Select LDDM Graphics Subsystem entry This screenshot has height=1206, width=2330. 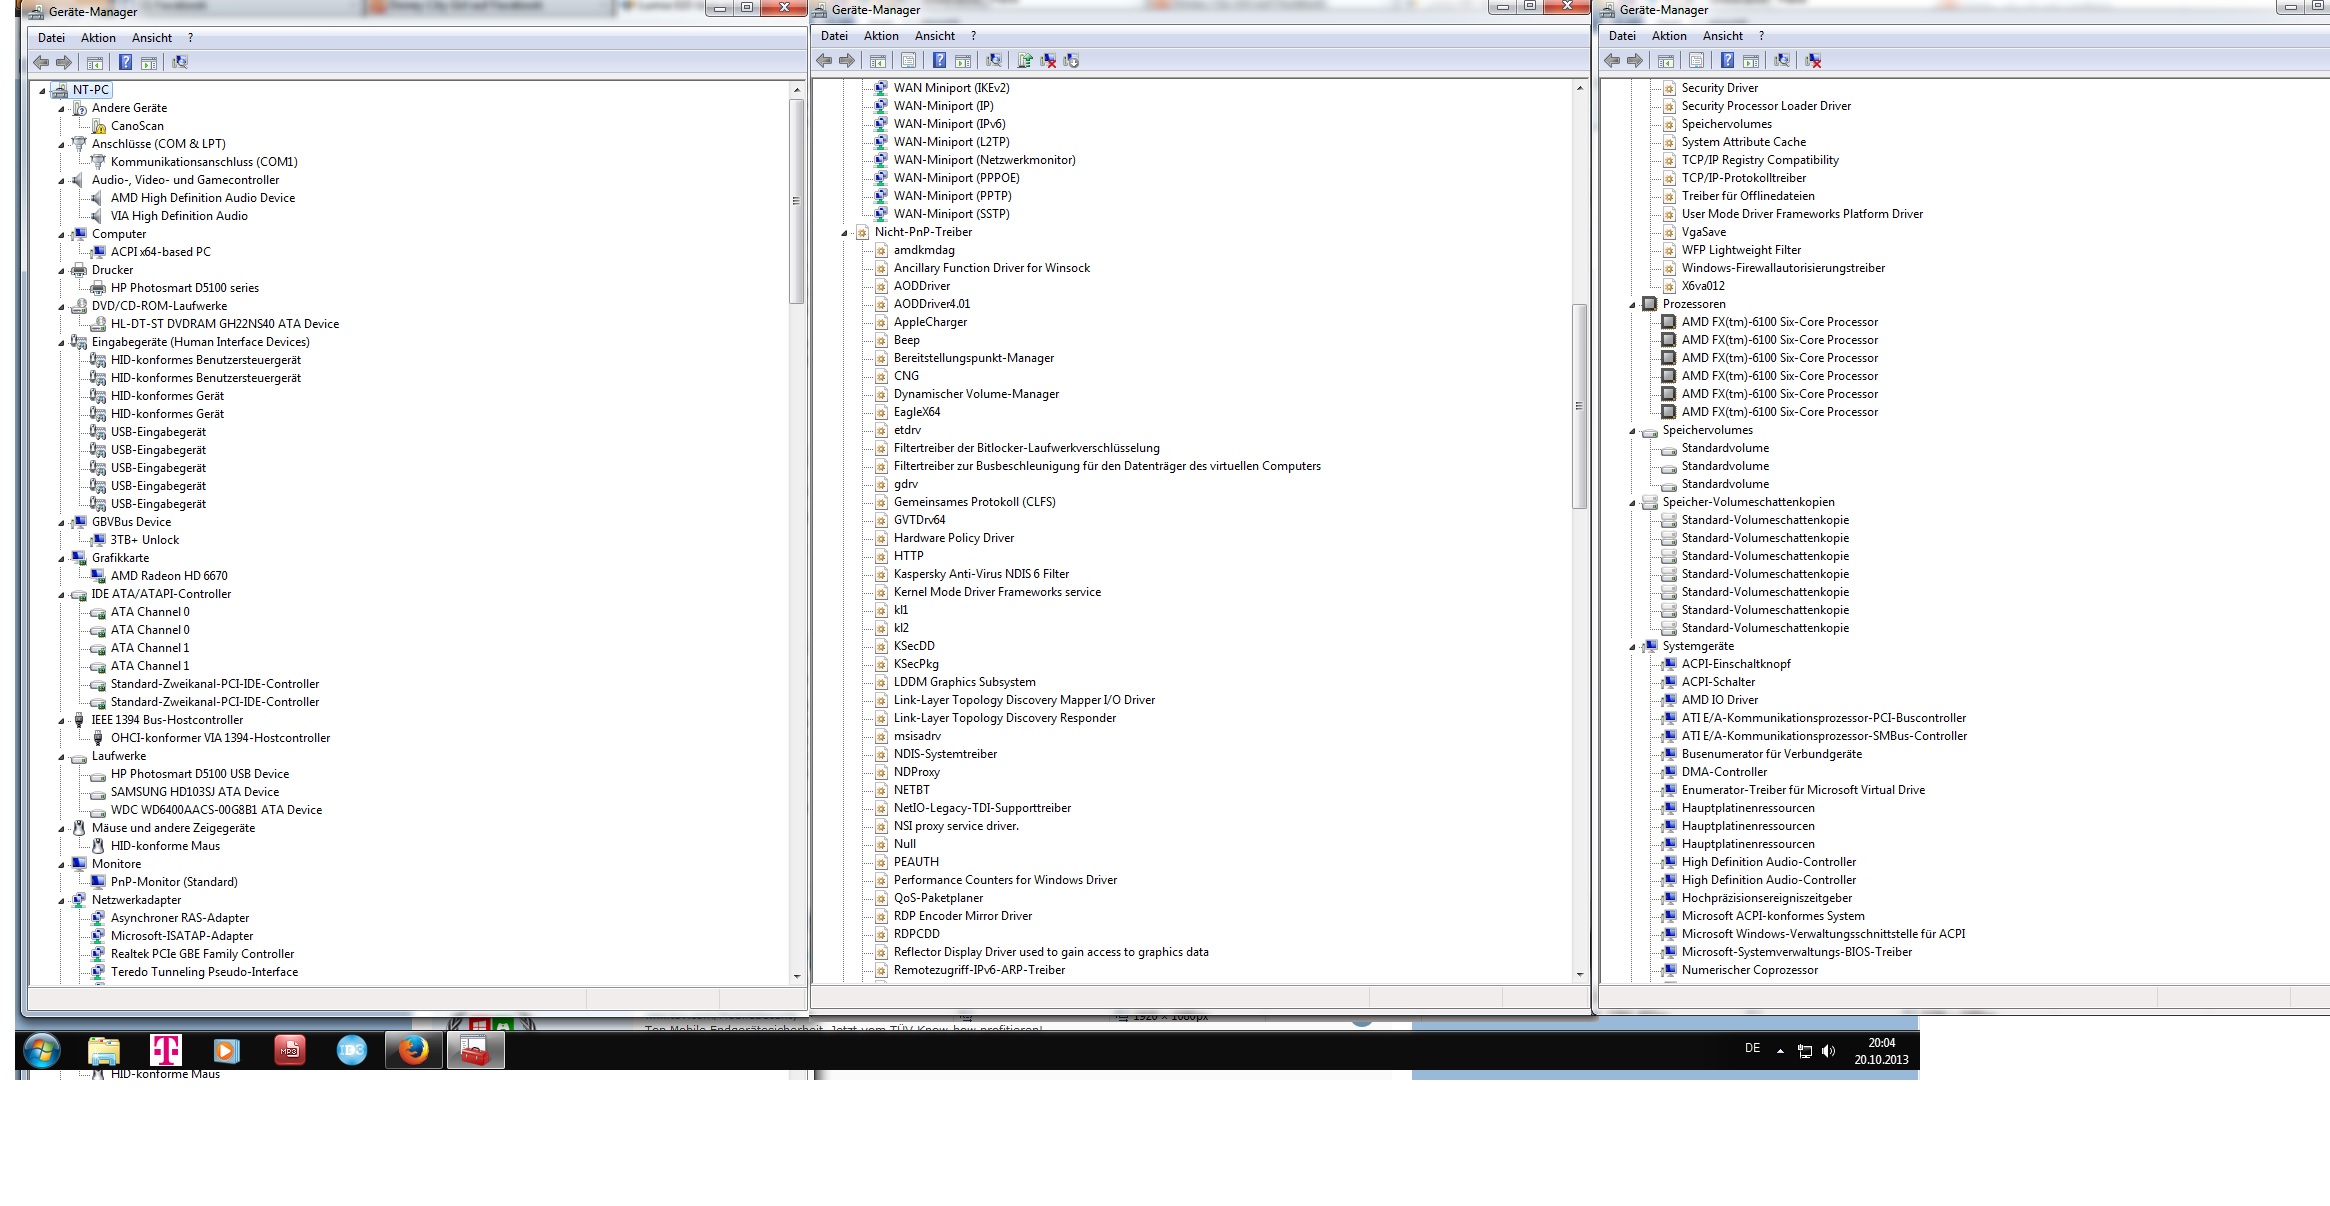pos(964,682)
